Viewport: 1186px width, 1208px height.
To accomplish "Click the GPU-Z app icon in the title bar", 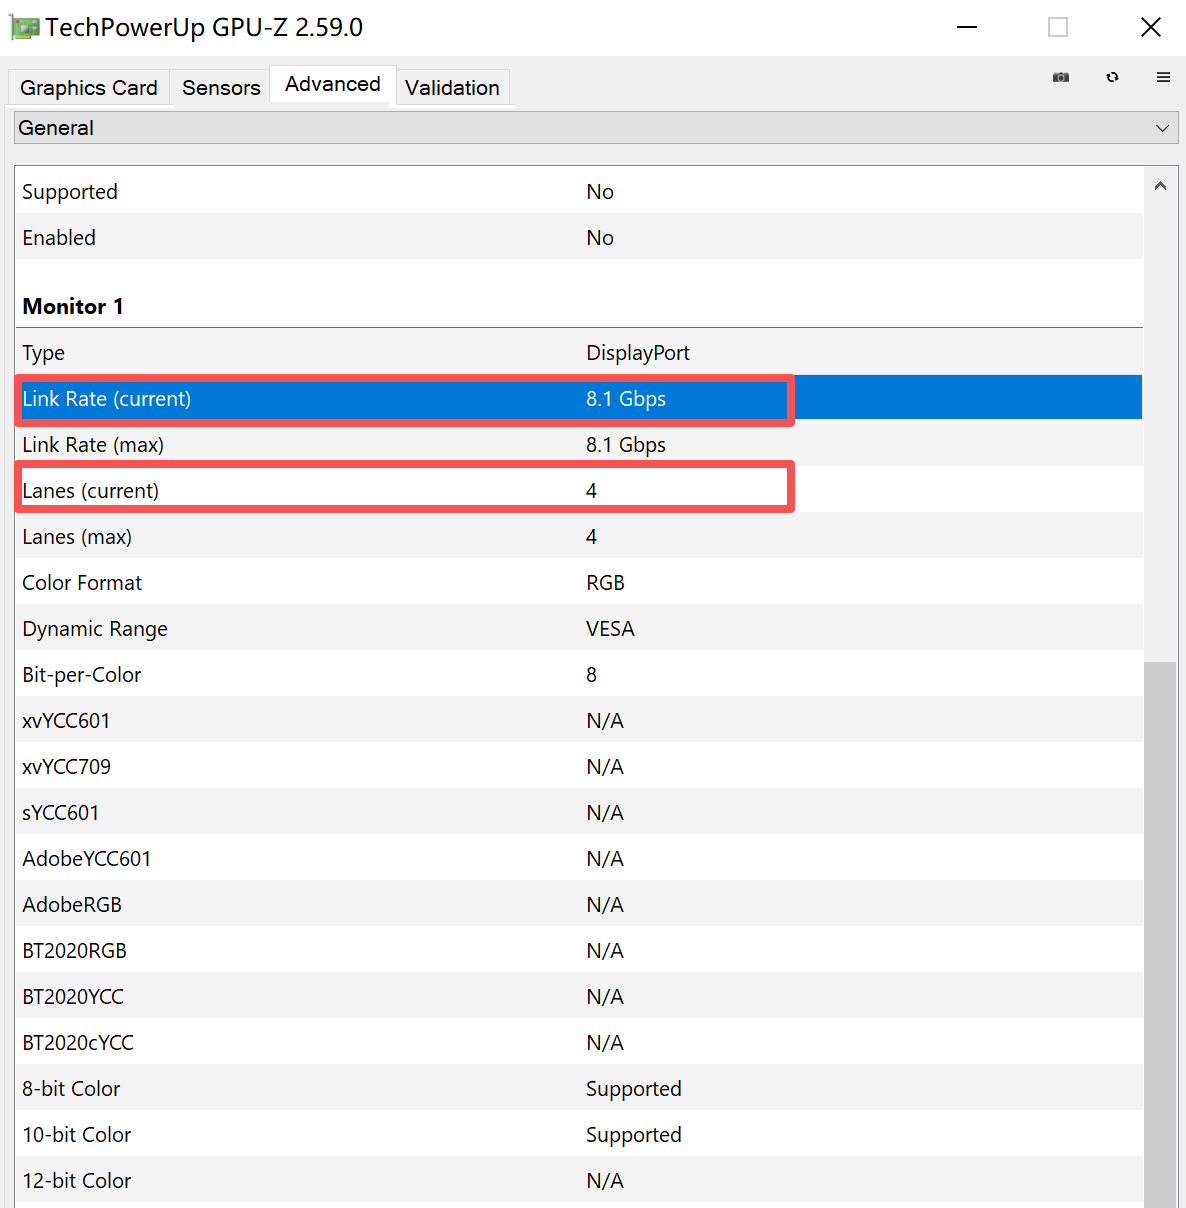I will tap(24, 28).
